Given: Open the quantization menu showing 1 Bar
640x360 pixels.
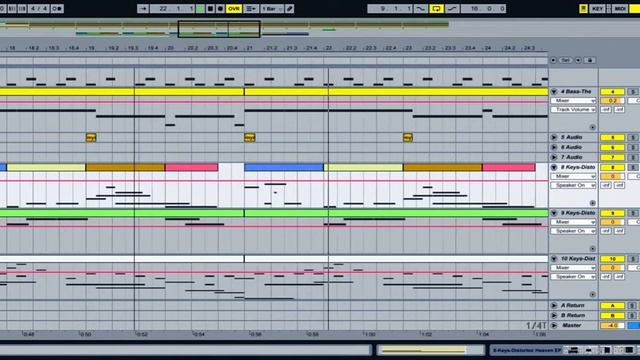Looking at the screenshot, I should coord(272,9).
